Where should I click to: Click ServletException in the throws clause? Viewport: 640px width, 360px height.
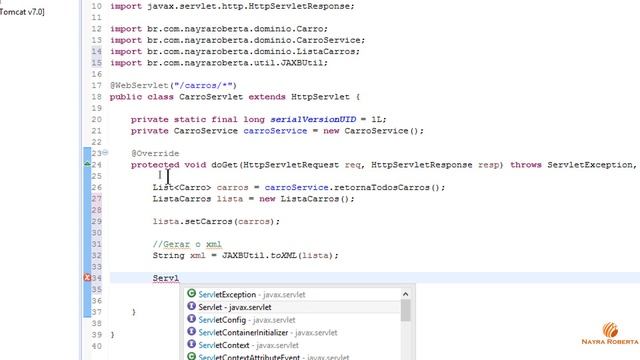(590, 165)
